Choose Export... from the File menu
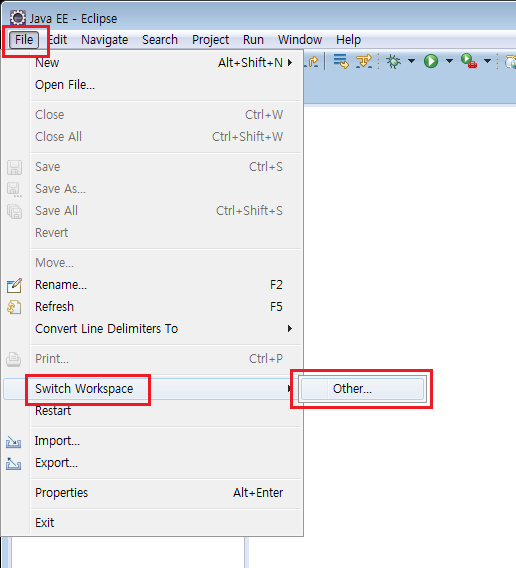The image size is (516, 568). click(167, 463)
